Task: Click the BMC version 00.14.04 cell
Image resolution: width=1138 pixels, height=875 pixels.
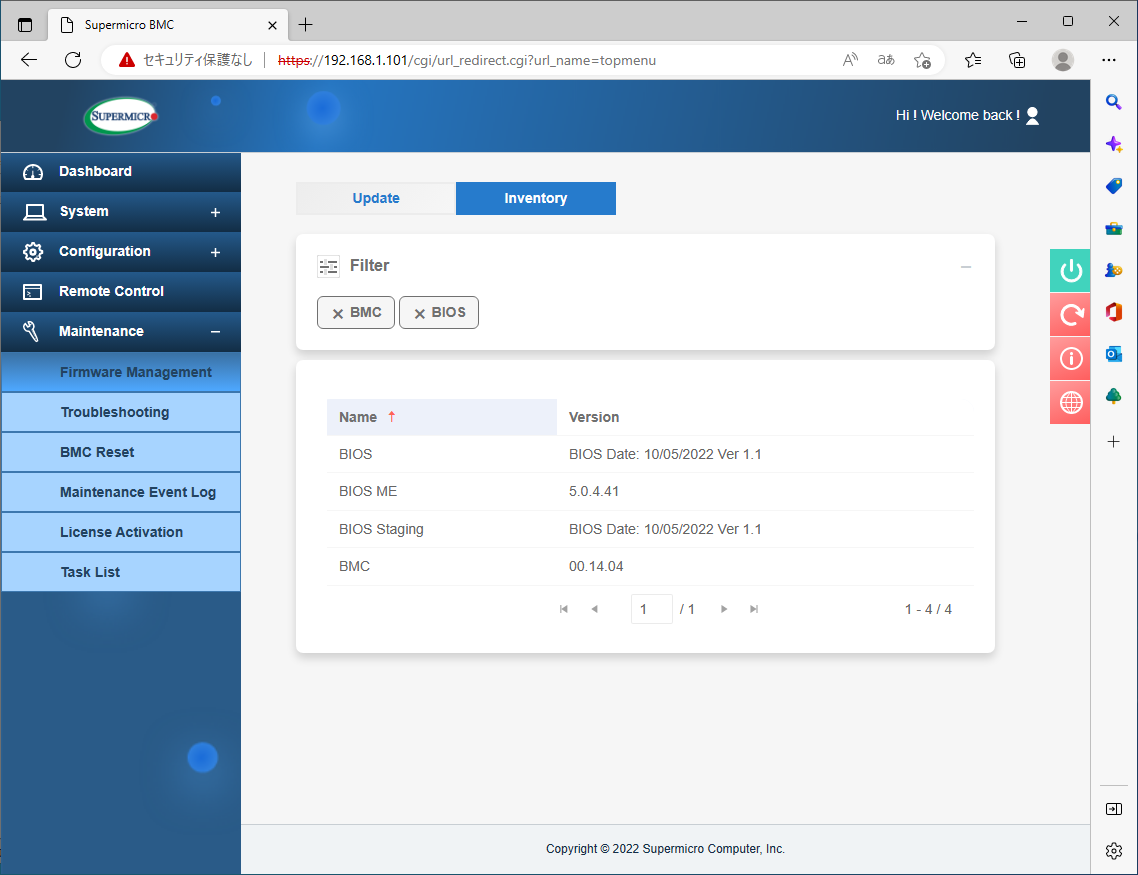Action: click(596, 566)
